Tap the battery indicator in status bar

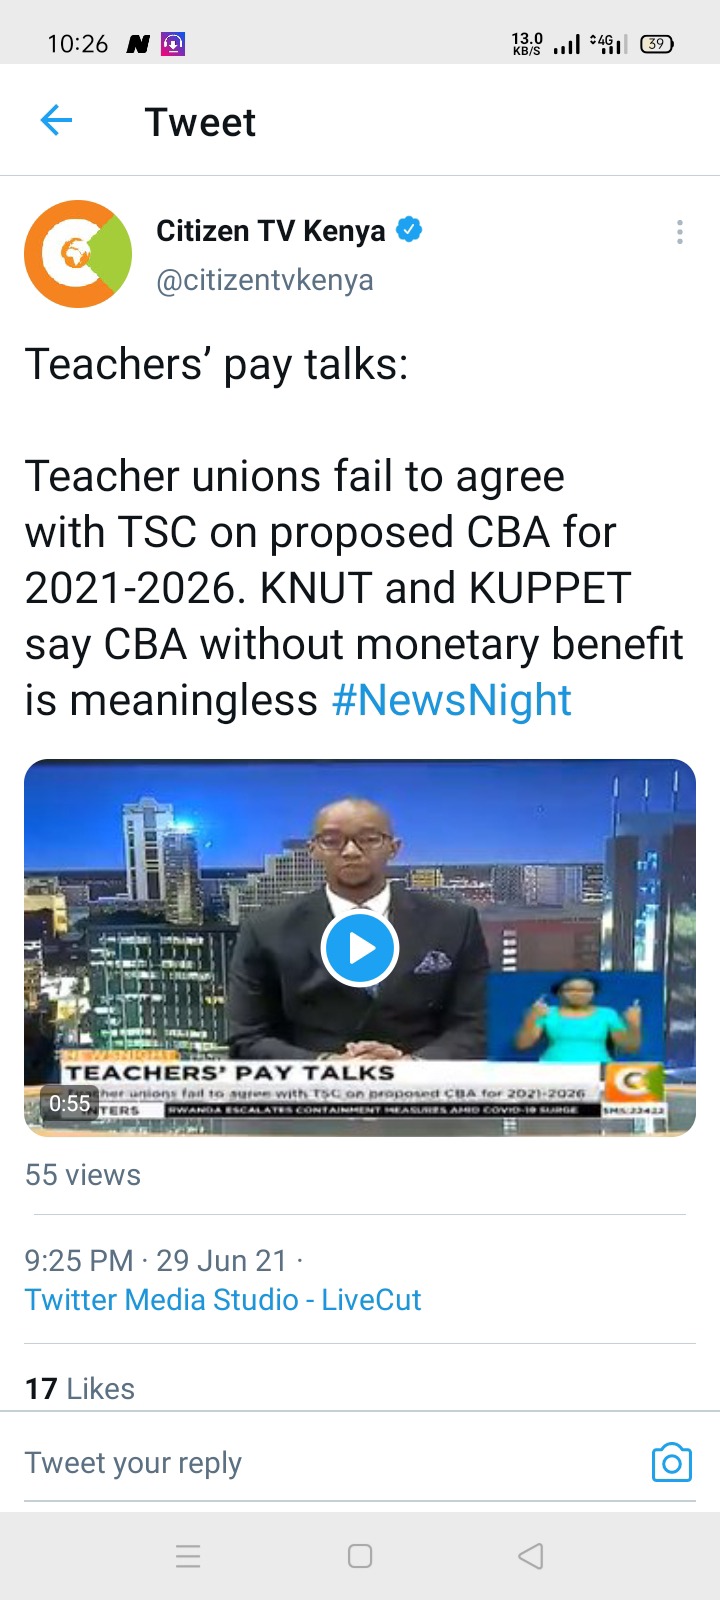tap(656, 43)
